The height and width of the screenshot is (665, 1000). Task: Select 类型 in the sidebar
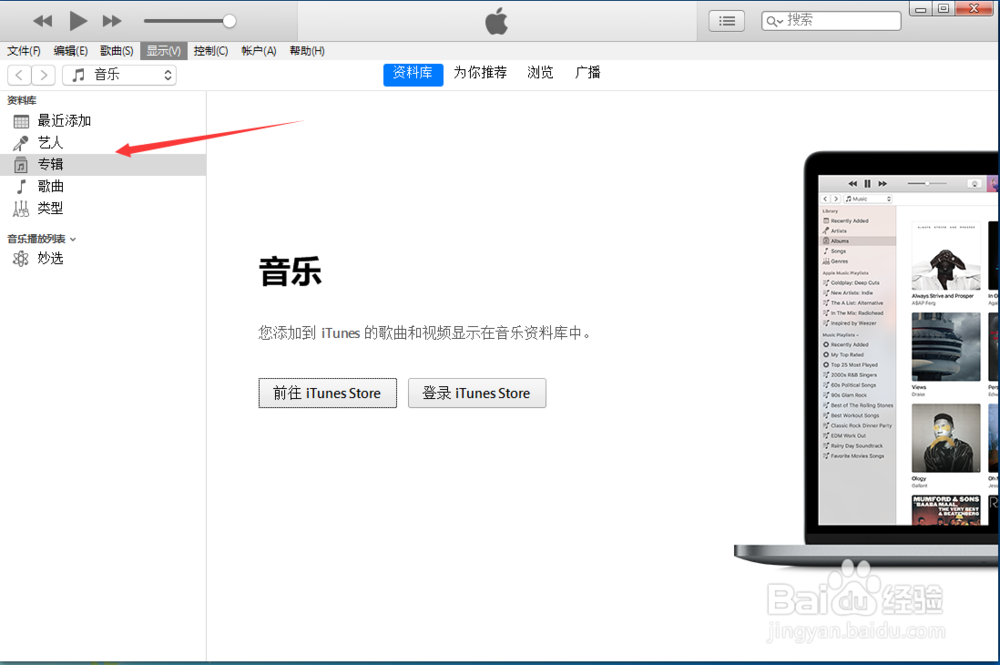(103, 208)
